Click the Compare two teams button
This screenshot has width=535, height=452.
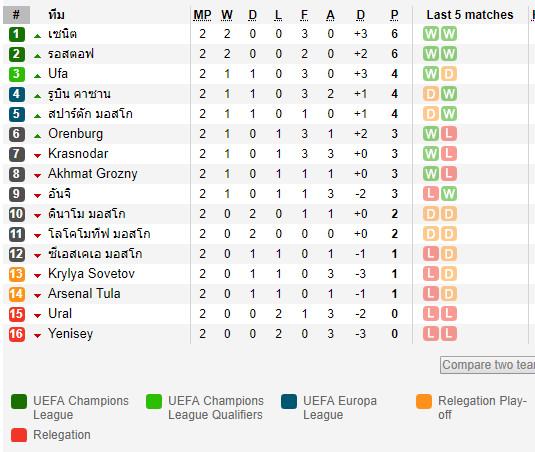click(488, 365)
